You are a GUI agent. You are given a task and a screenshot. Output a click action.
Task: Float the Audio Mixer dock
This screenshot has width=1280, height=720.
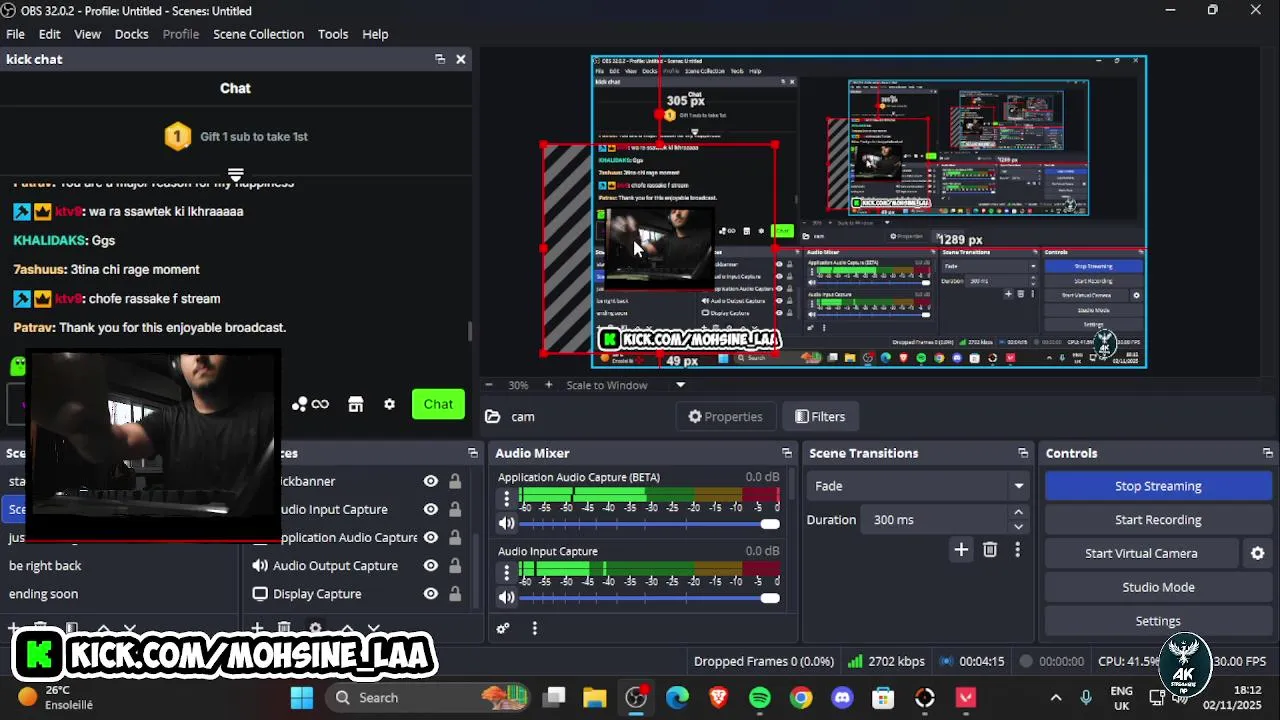[787, 453]
